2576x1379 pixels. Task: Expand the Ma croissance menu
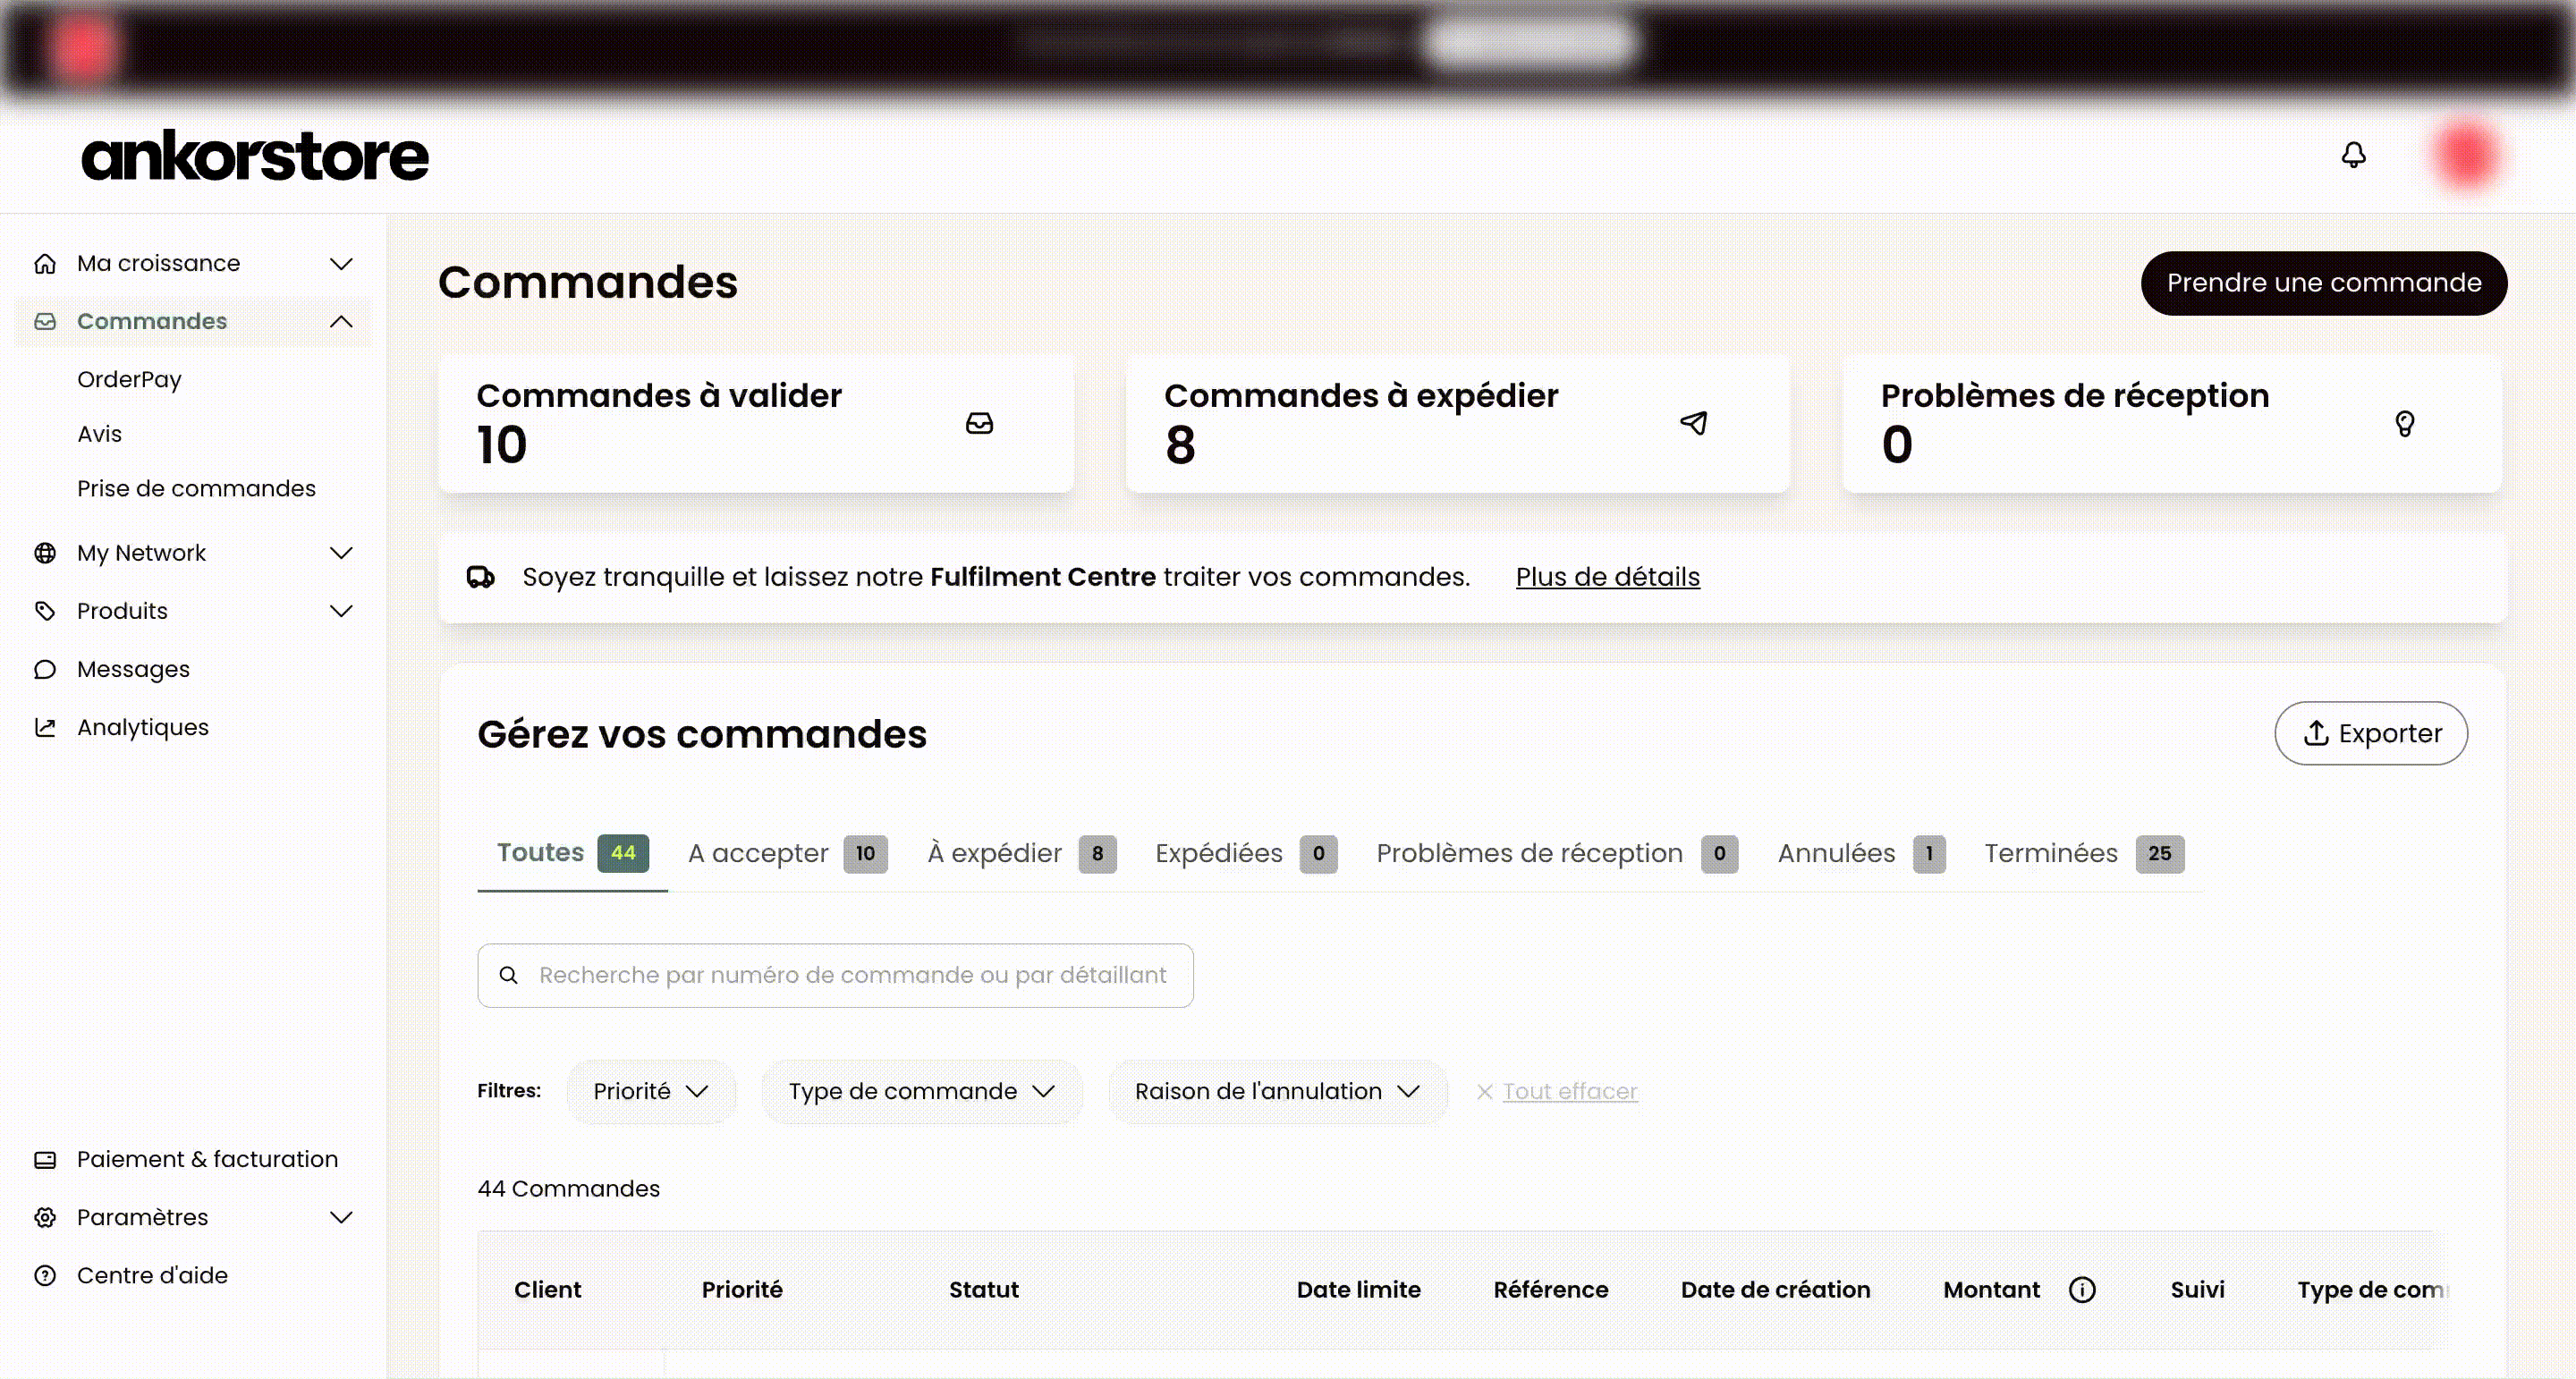pos(341,263)
